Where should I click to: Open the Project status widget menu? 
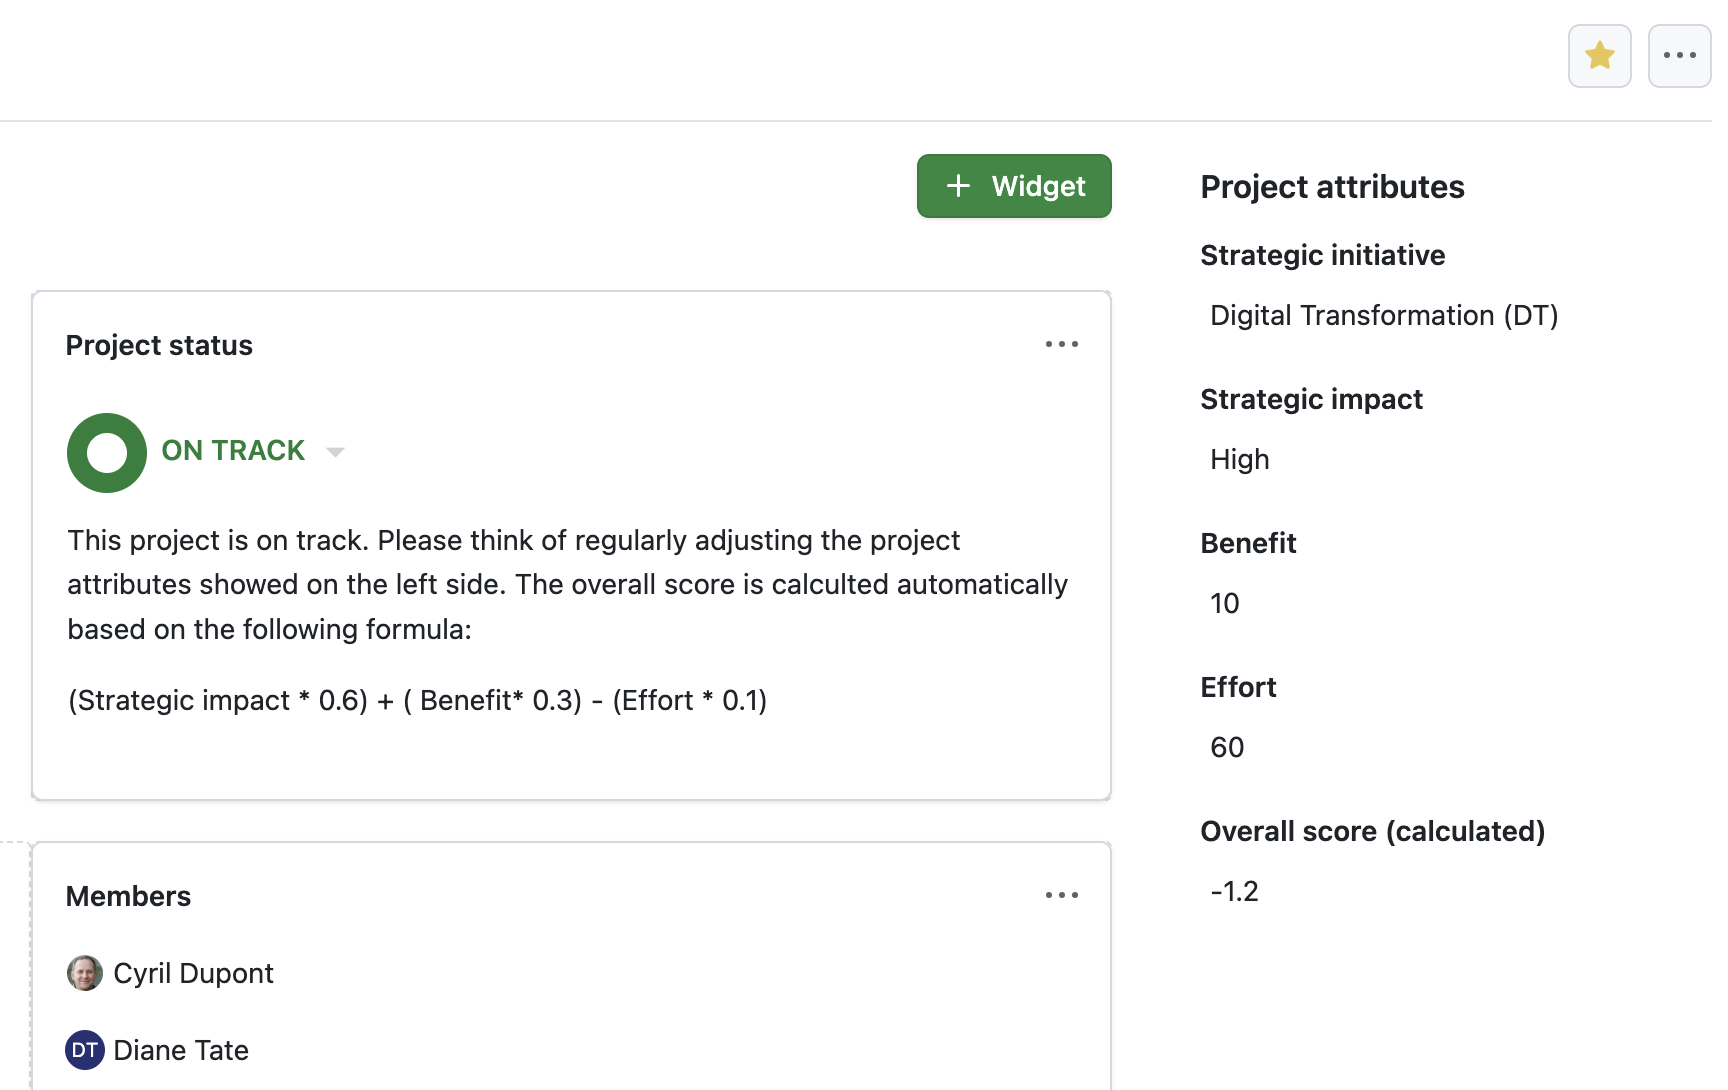(1062, 344)
